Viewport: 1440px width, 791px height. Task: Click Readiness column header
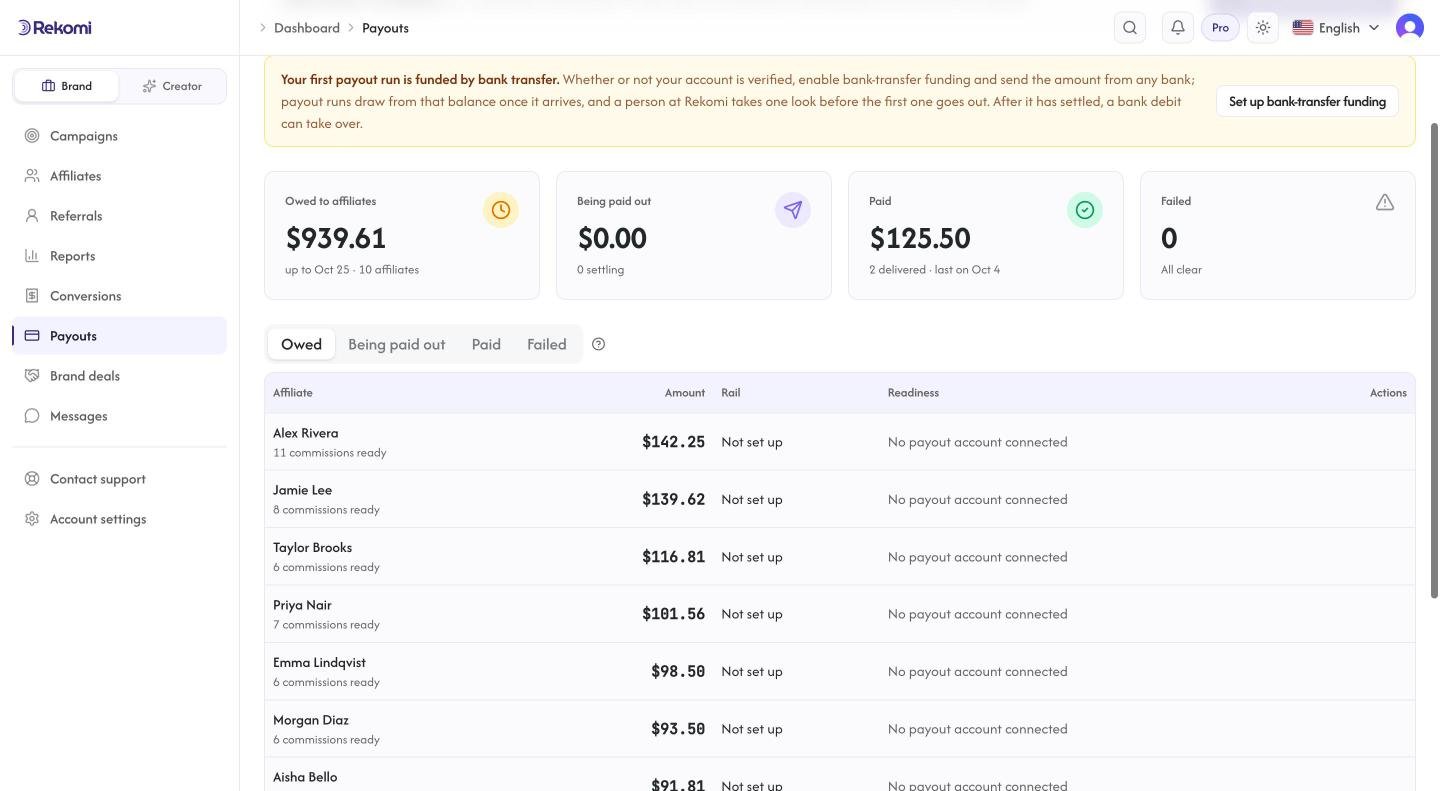[913, 393]
